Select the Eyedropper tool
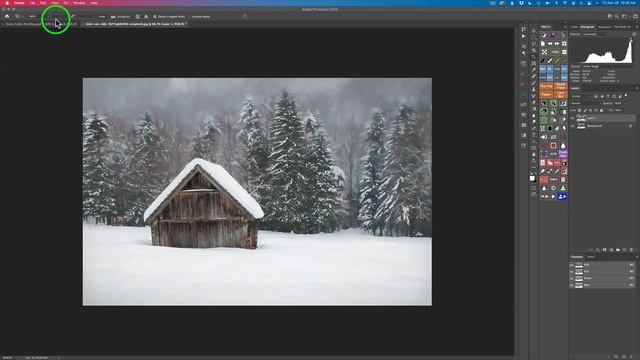Screen dimensions: 640x360 point(533,70)
